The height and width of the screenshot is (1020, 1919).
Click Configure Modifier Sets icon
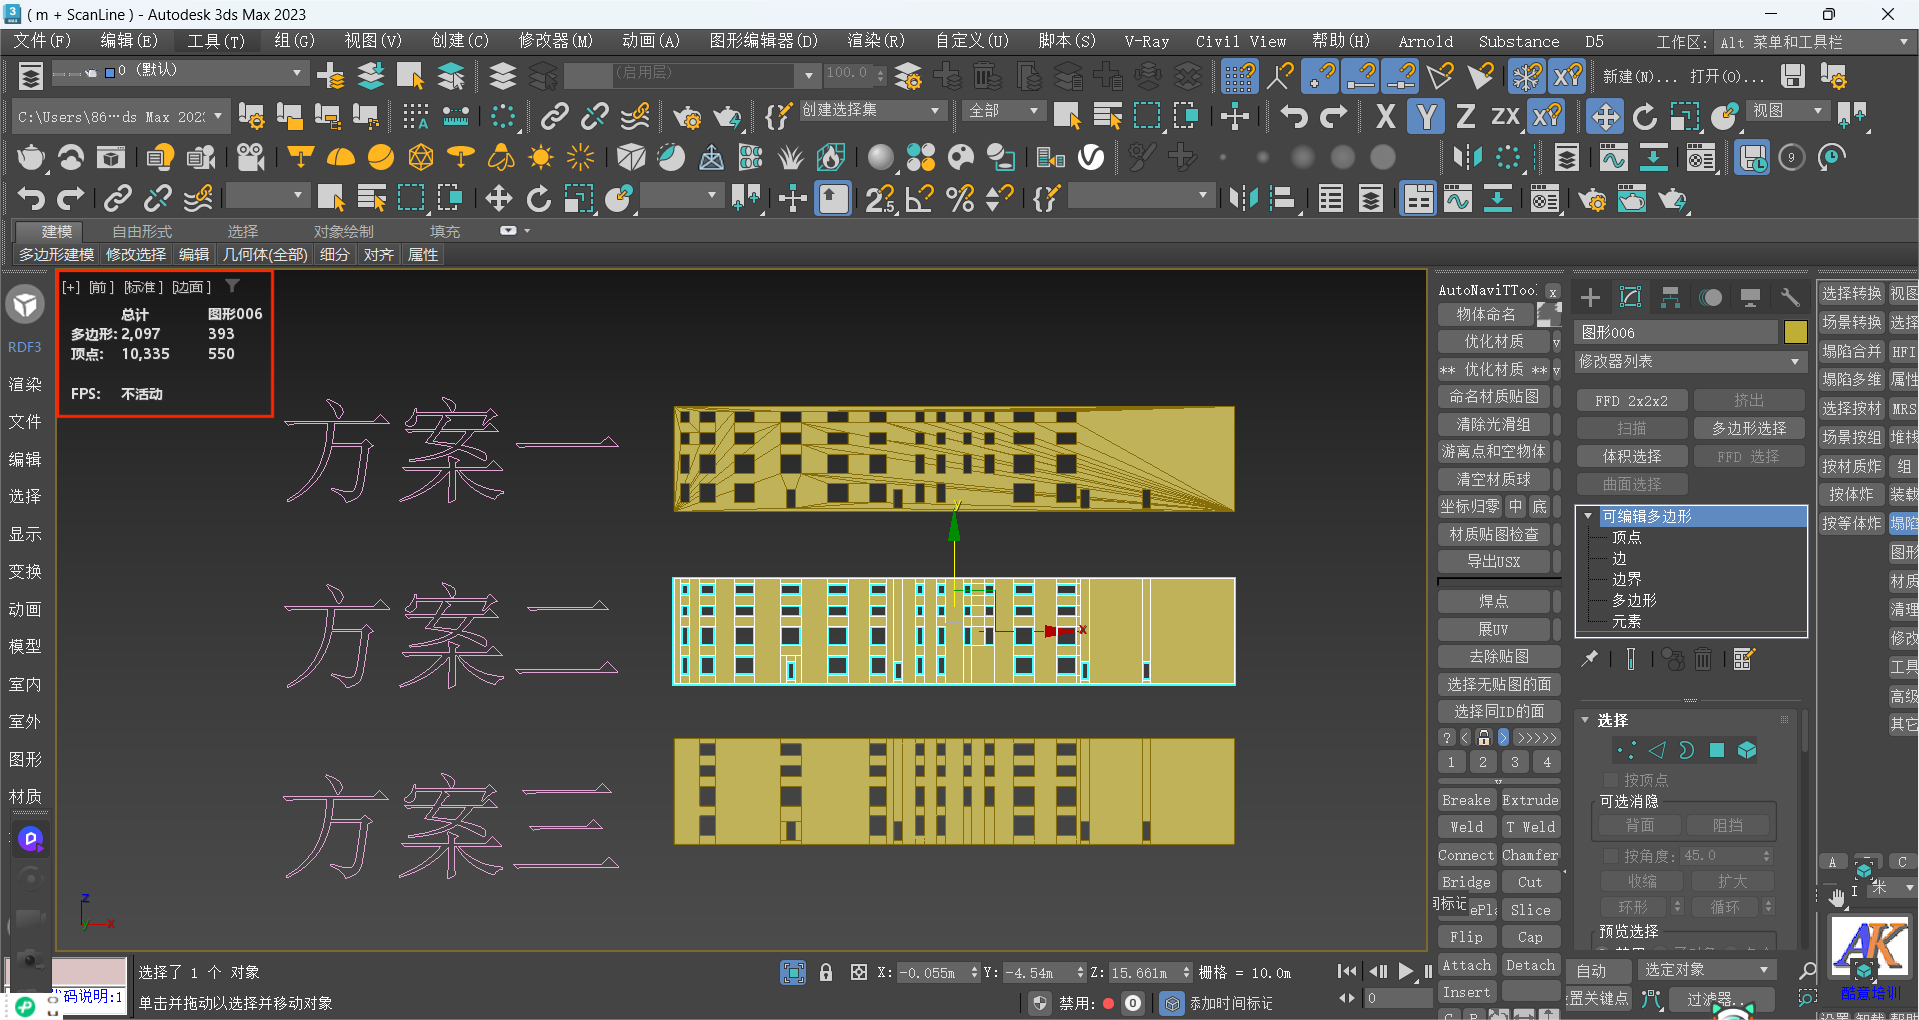click(x=1744, y=658)
